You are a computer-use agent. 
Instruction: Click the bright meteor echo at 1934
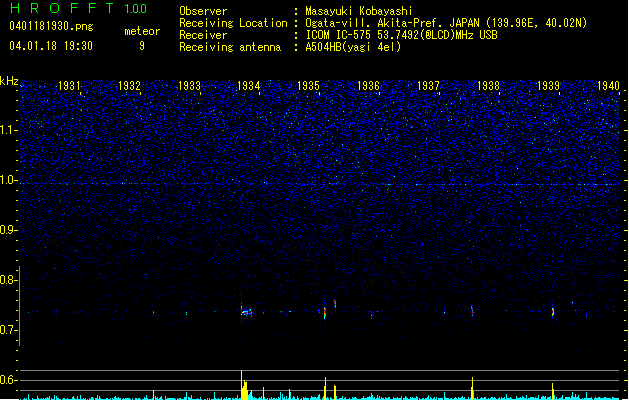246,311
